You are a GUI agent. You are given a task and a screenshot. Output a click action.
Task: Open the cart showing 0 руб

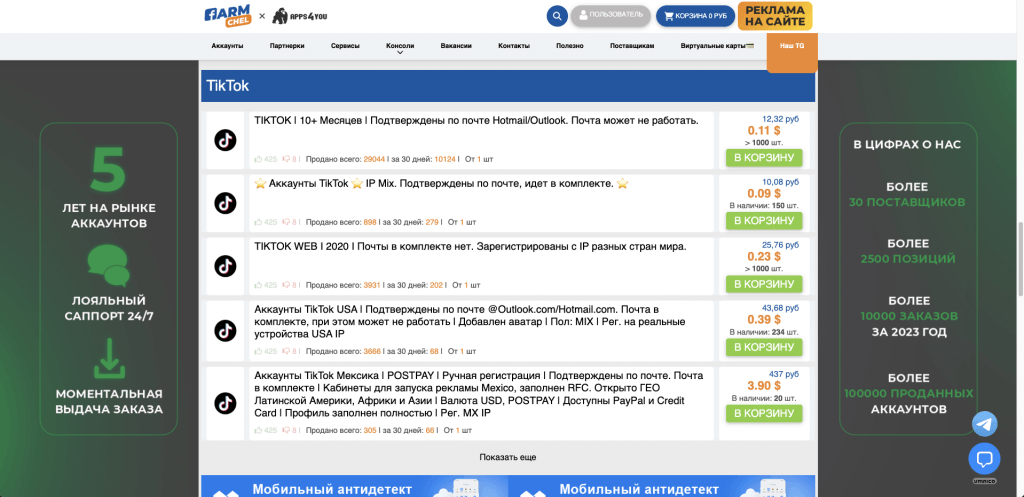pyautogui.click(x=695, y=16)
